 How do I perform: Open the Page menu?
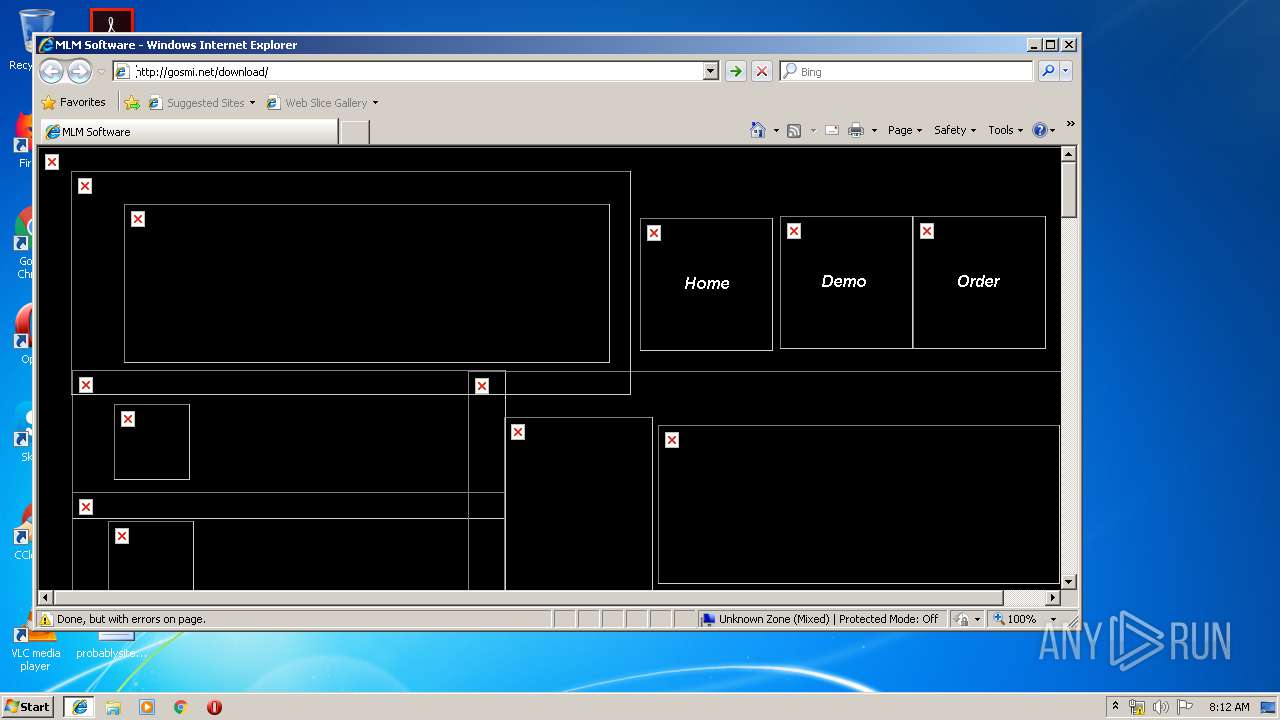coord(905,130)
